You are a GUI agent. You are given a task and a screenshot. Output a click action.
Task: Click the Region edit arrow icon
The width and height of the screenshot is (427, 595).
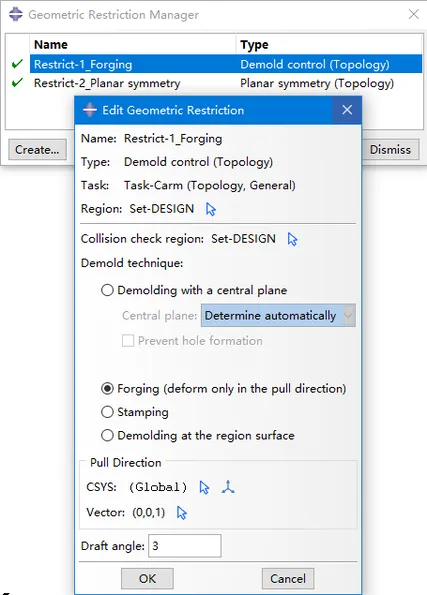(211, 209)
